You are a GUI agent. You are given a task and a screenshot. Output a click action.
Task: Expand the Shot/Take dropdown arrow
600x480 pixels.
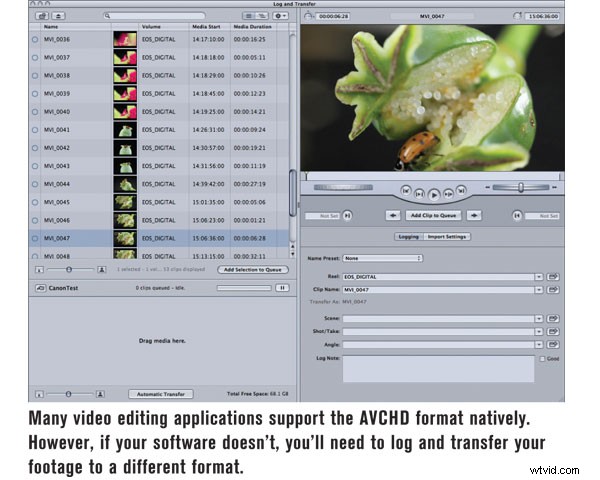point(539,331)
